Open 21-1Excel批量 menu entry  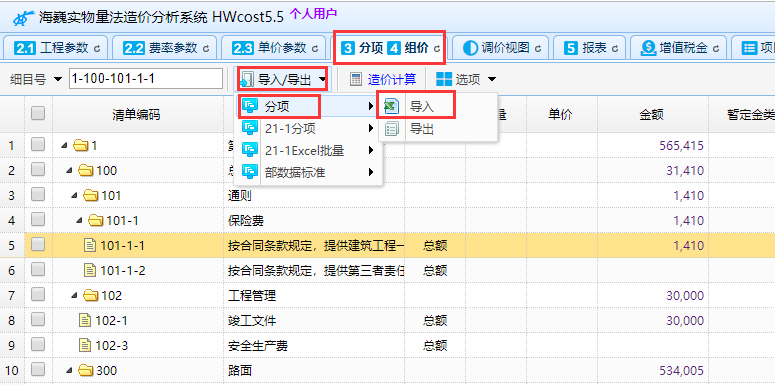click(307, 150)
